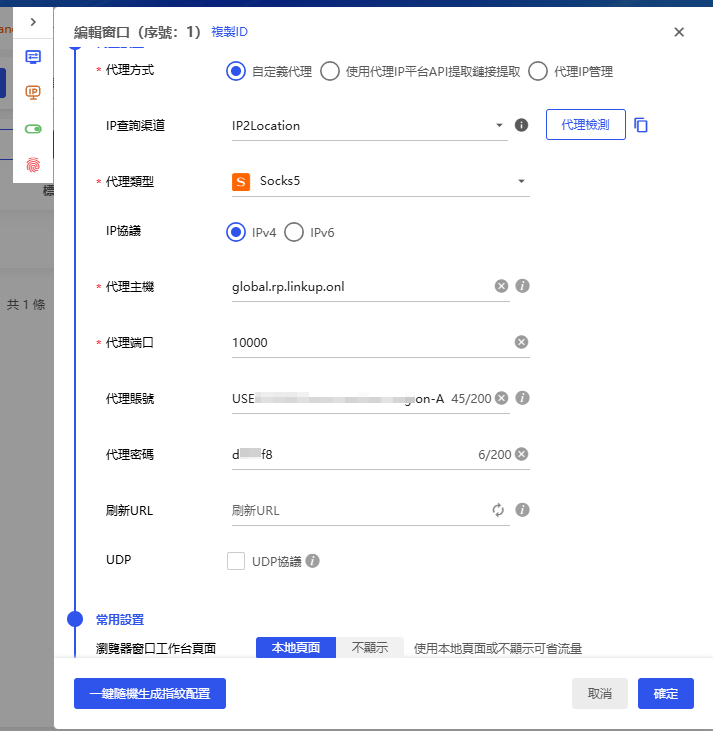Clear the proxy password field

click(x=521, y=454)
